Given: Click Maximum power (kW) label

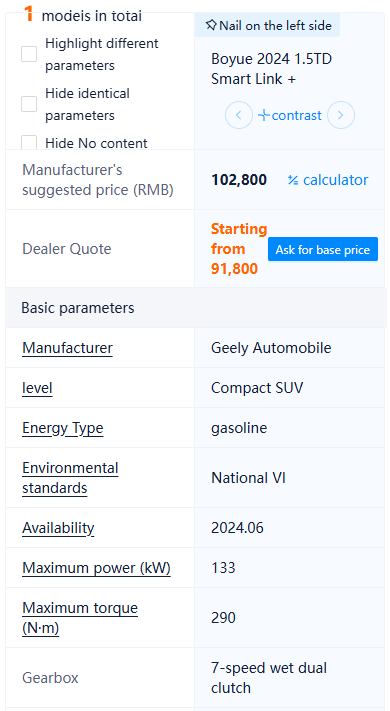Looking at the screenshot, I should (x=96, y=568).
